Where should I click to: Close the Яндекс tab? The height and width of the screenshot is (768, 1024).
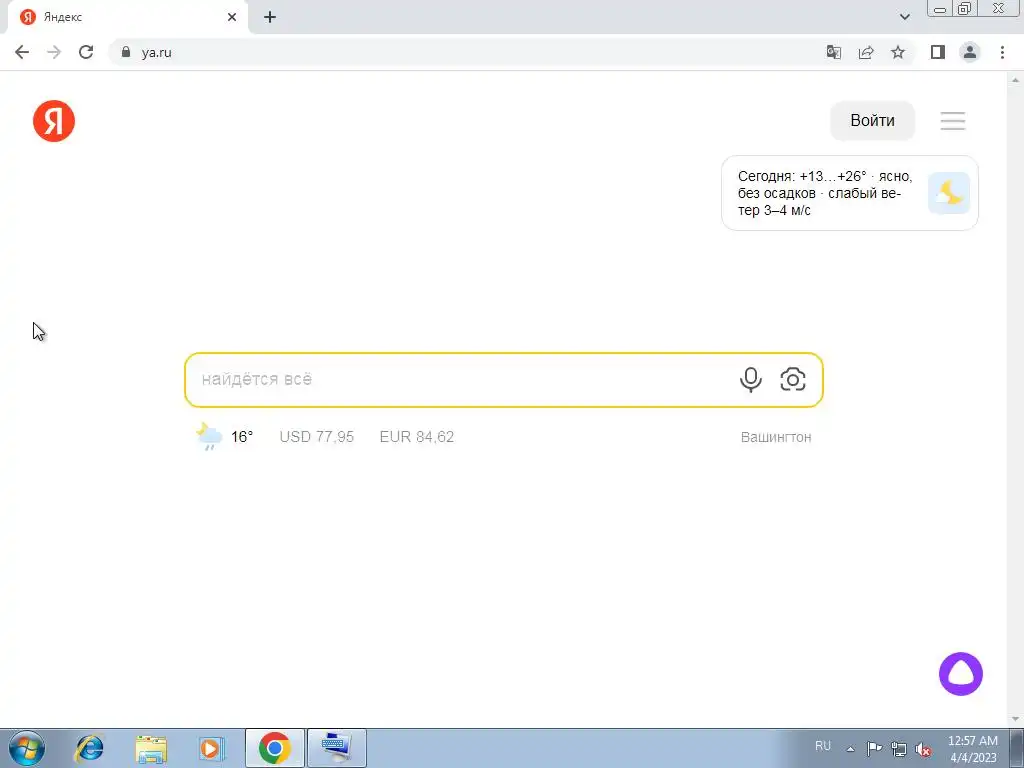[232, 18]
